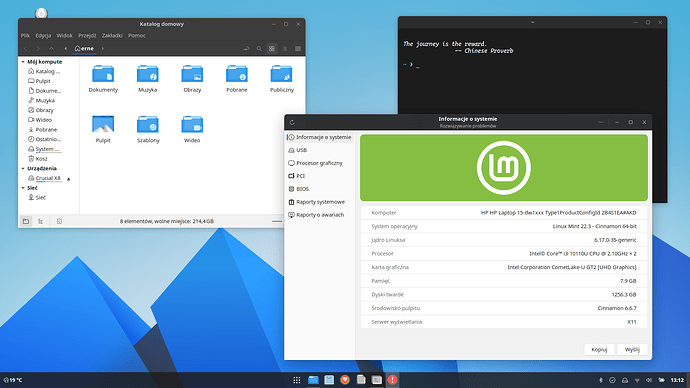Screen dimensions: 690x388
Task: Collapse the Urządzenia section
Action: click(x=23, y=168)
